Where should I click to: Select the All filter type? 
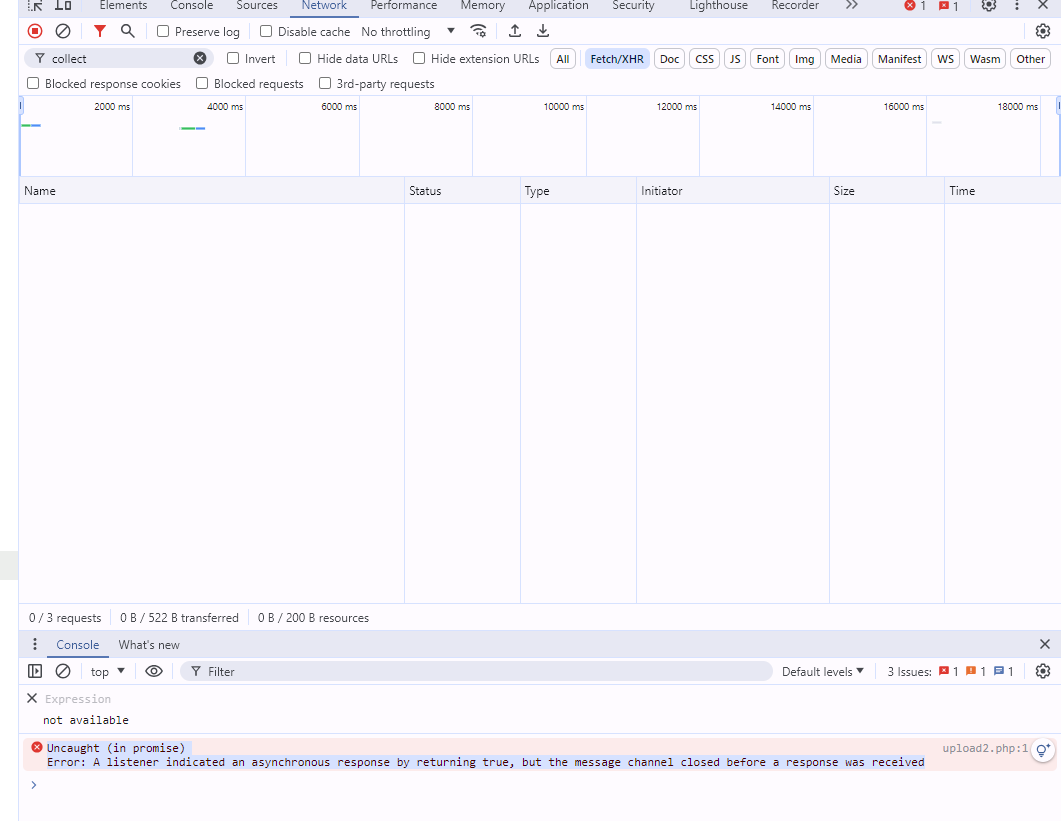click(x=563, y=59)
